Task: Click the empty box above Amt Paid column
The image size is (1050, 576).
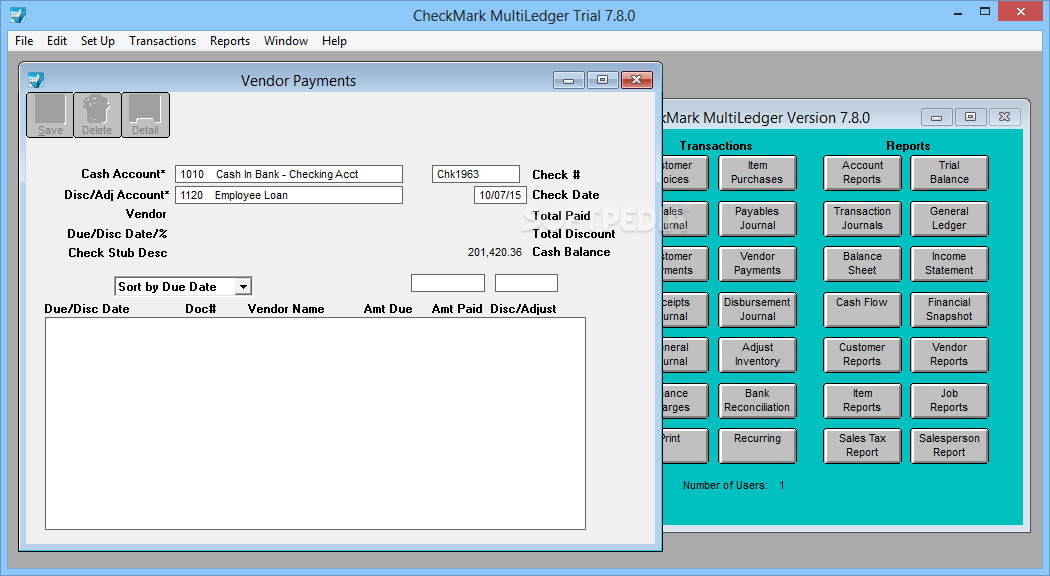Action: (448, 283)
